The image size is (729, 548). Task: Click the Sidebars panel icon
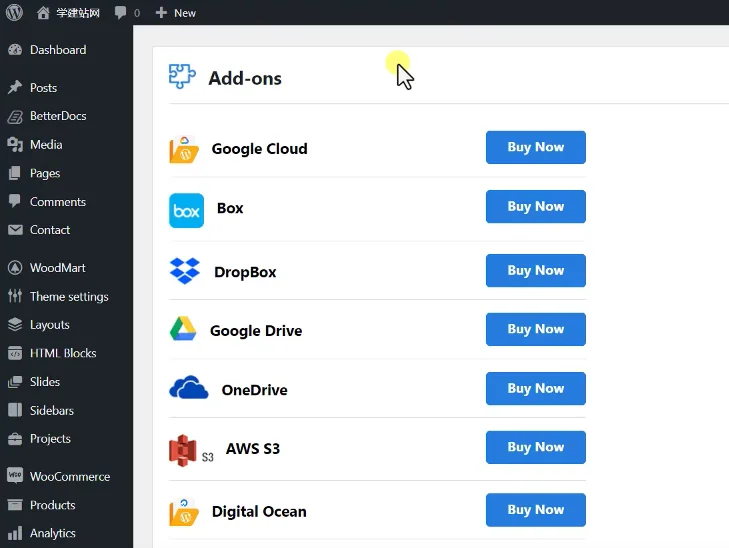tap(15, 410)
